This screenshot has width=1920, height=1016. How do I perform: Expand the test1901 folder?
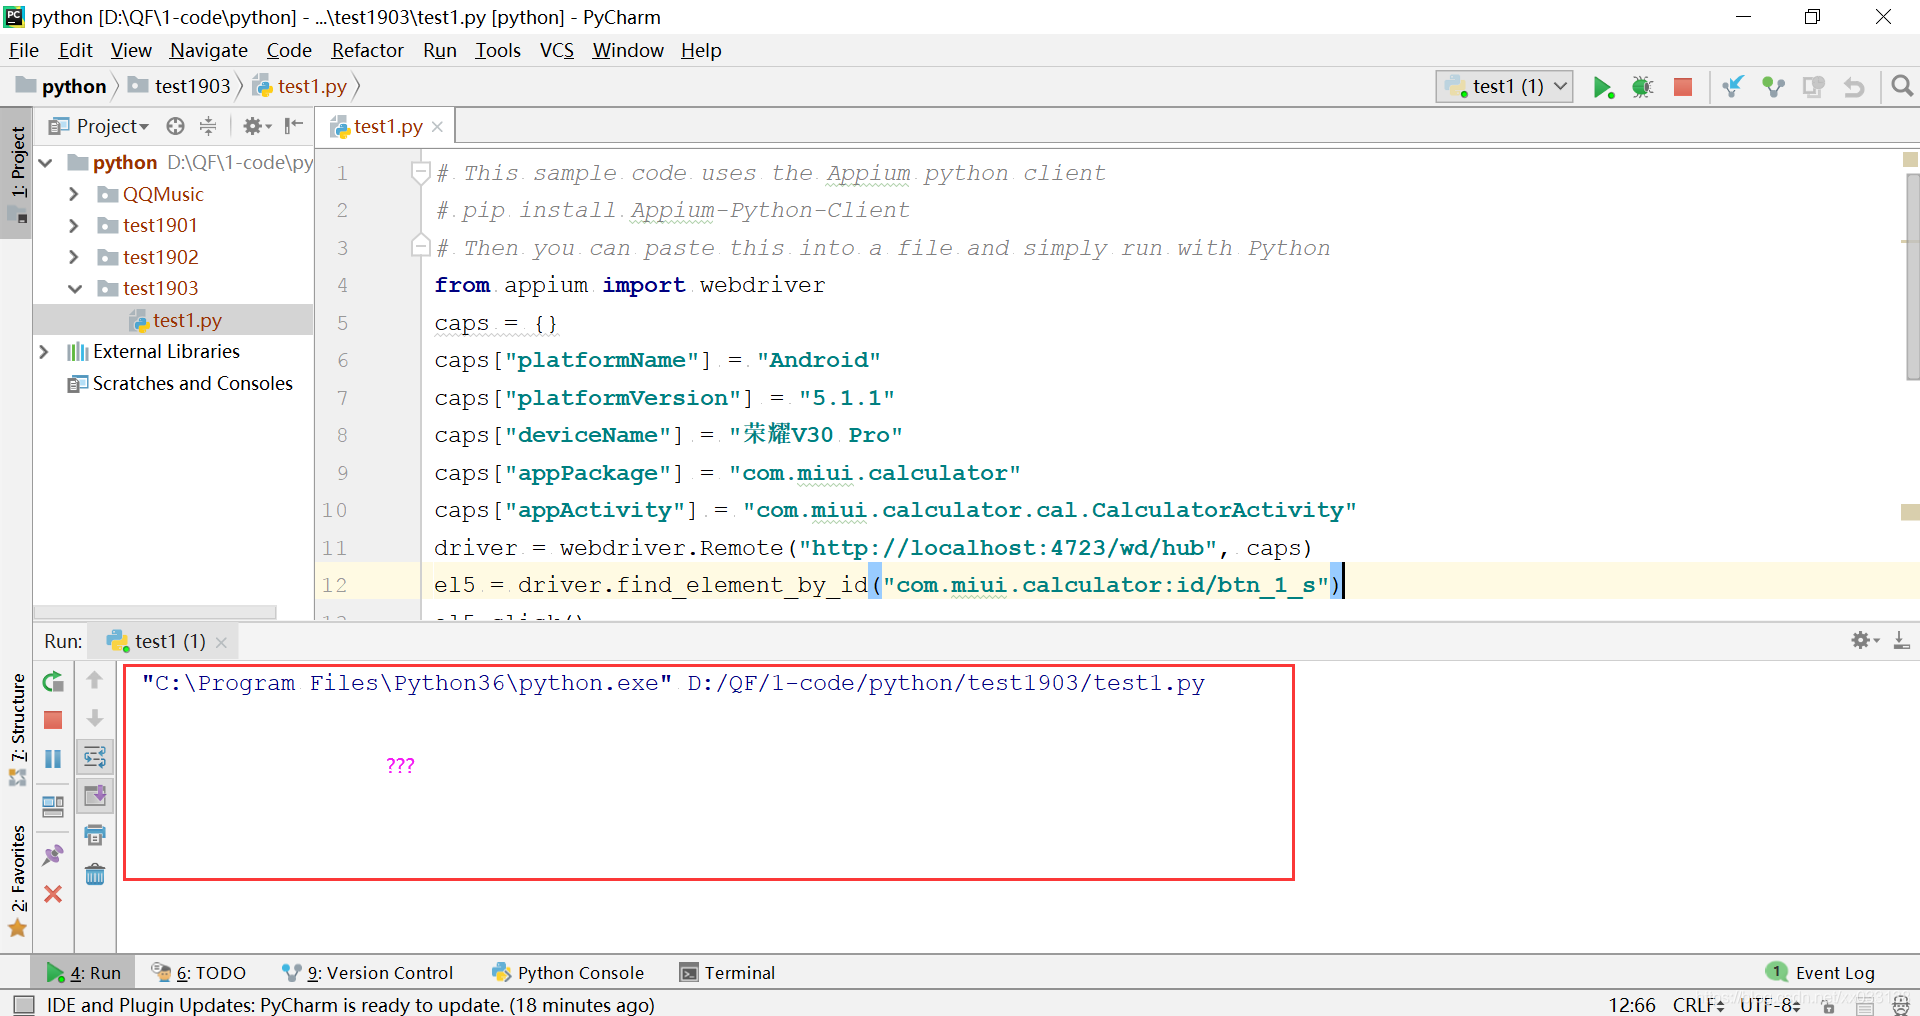[73, 226]
